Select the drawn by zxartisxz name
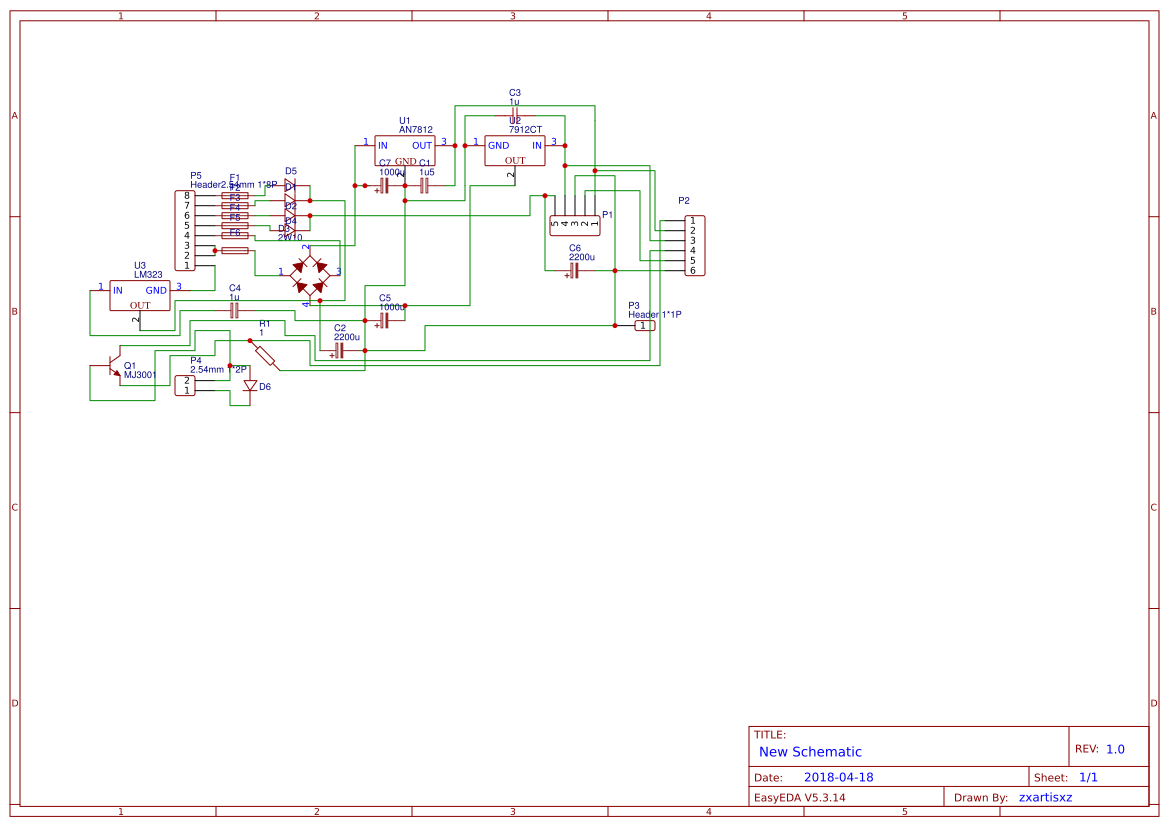1169x827 pixels. (1046, 797)
